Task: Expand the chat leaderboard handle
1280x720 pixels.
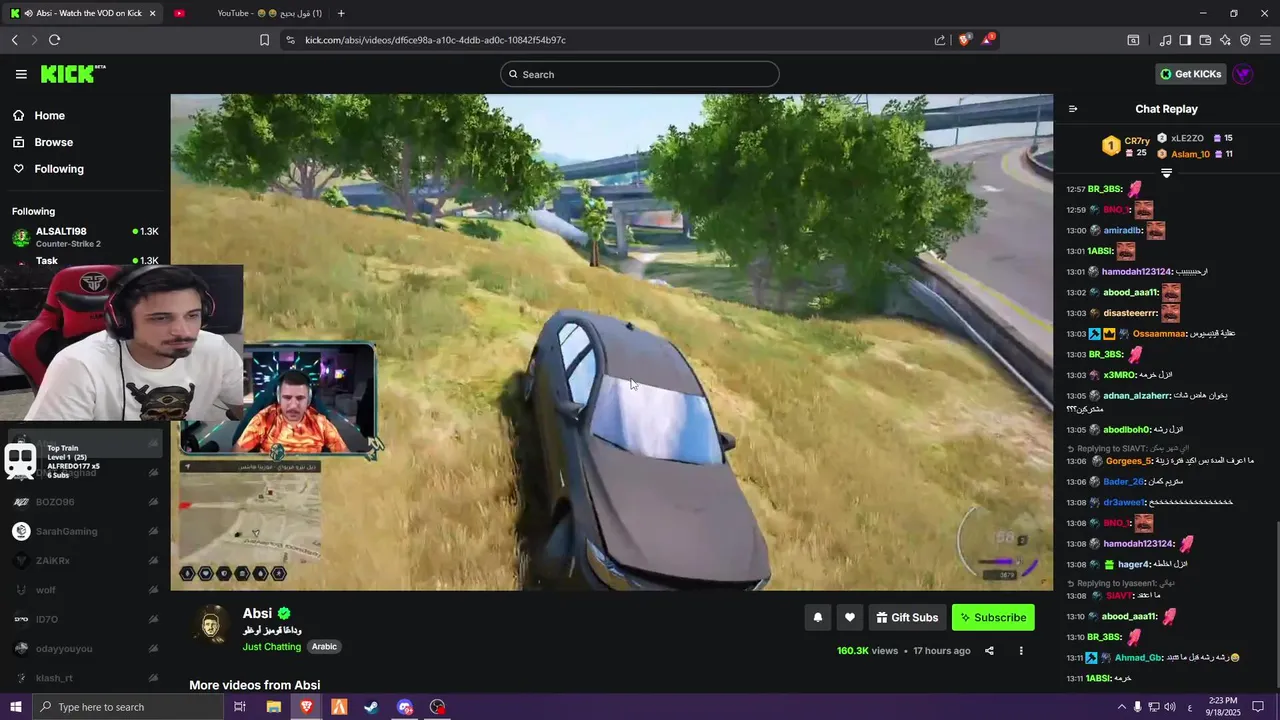Action: (1166, 173)
